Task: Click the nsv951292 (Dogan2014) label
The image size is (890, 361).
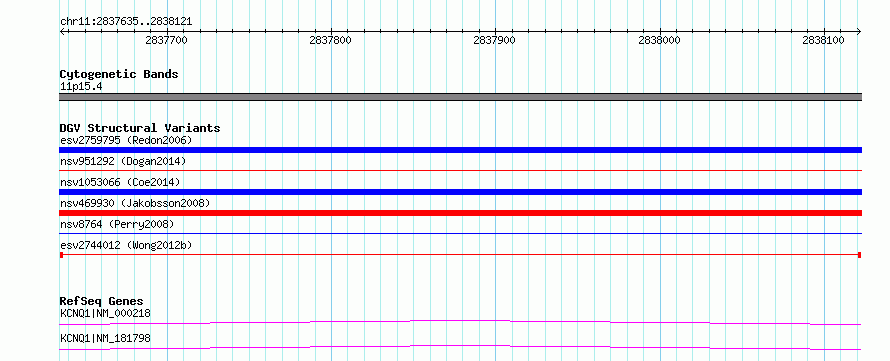Action: [123, 161]
